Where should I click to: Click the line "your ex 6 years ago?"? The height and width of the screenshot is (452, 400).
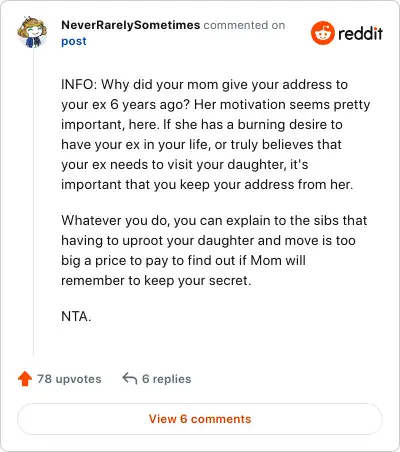(216, 104)
